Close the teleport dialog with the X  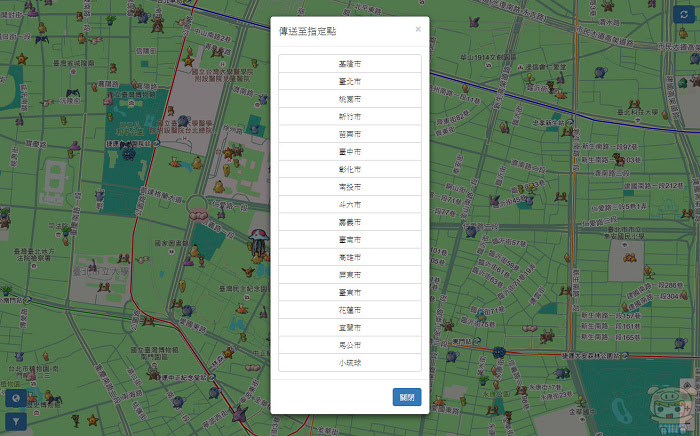[418, 29]
